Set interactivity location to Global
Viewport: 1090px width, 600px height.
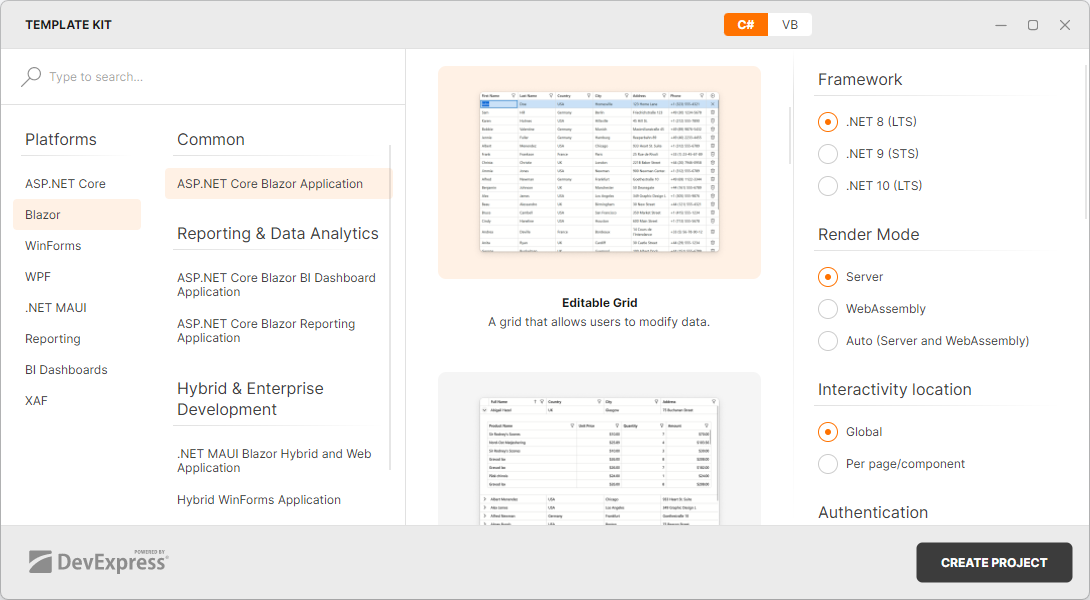click(828, 432)
